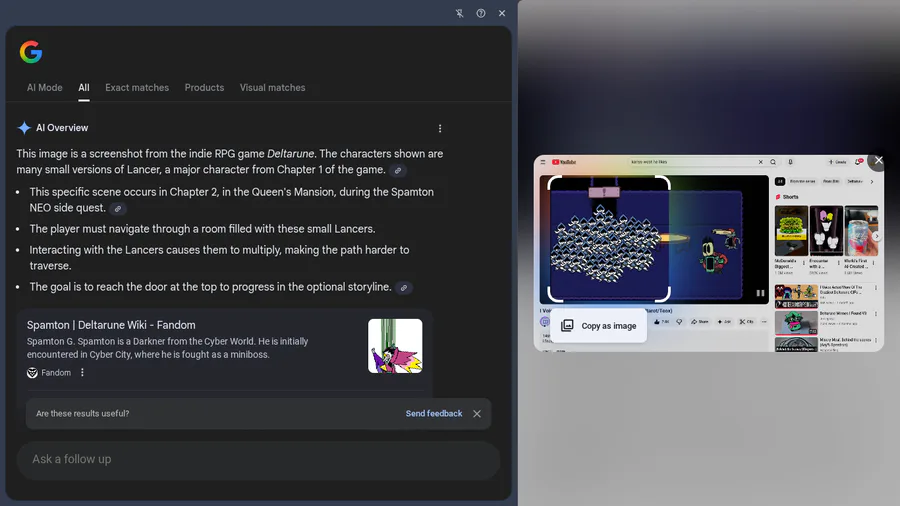
Task: Click the YouTube search magnifier icon
Action: [773, 162]
